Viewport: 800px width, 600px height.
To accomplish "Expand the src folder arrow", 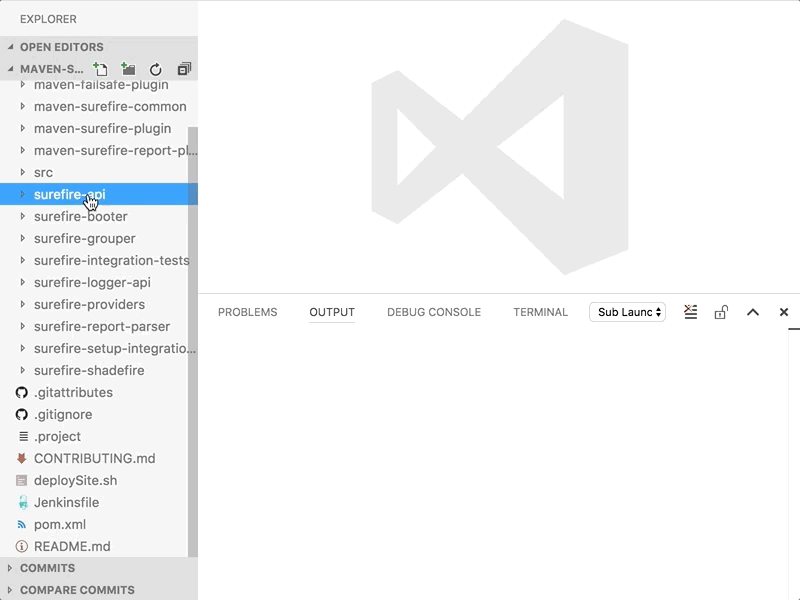I will 22,172.
